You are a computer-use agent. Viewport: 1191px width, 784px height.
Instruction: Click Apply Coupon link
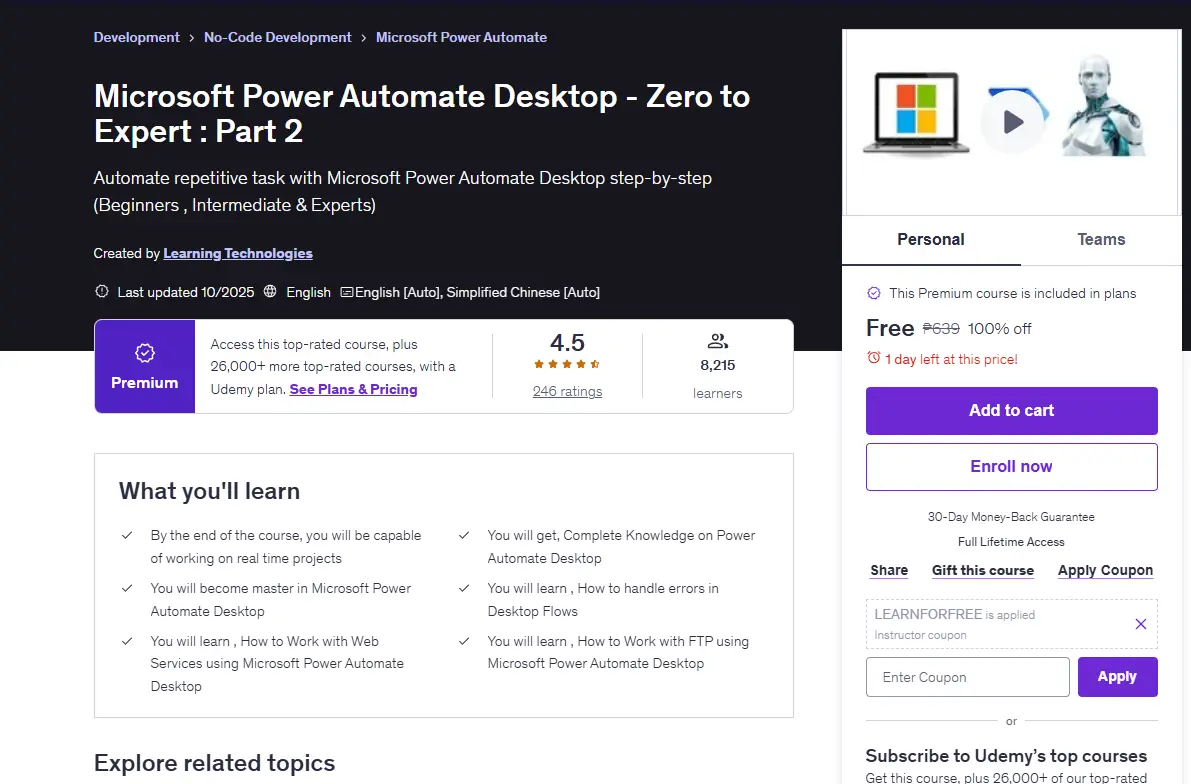(x=1105, y=571)
